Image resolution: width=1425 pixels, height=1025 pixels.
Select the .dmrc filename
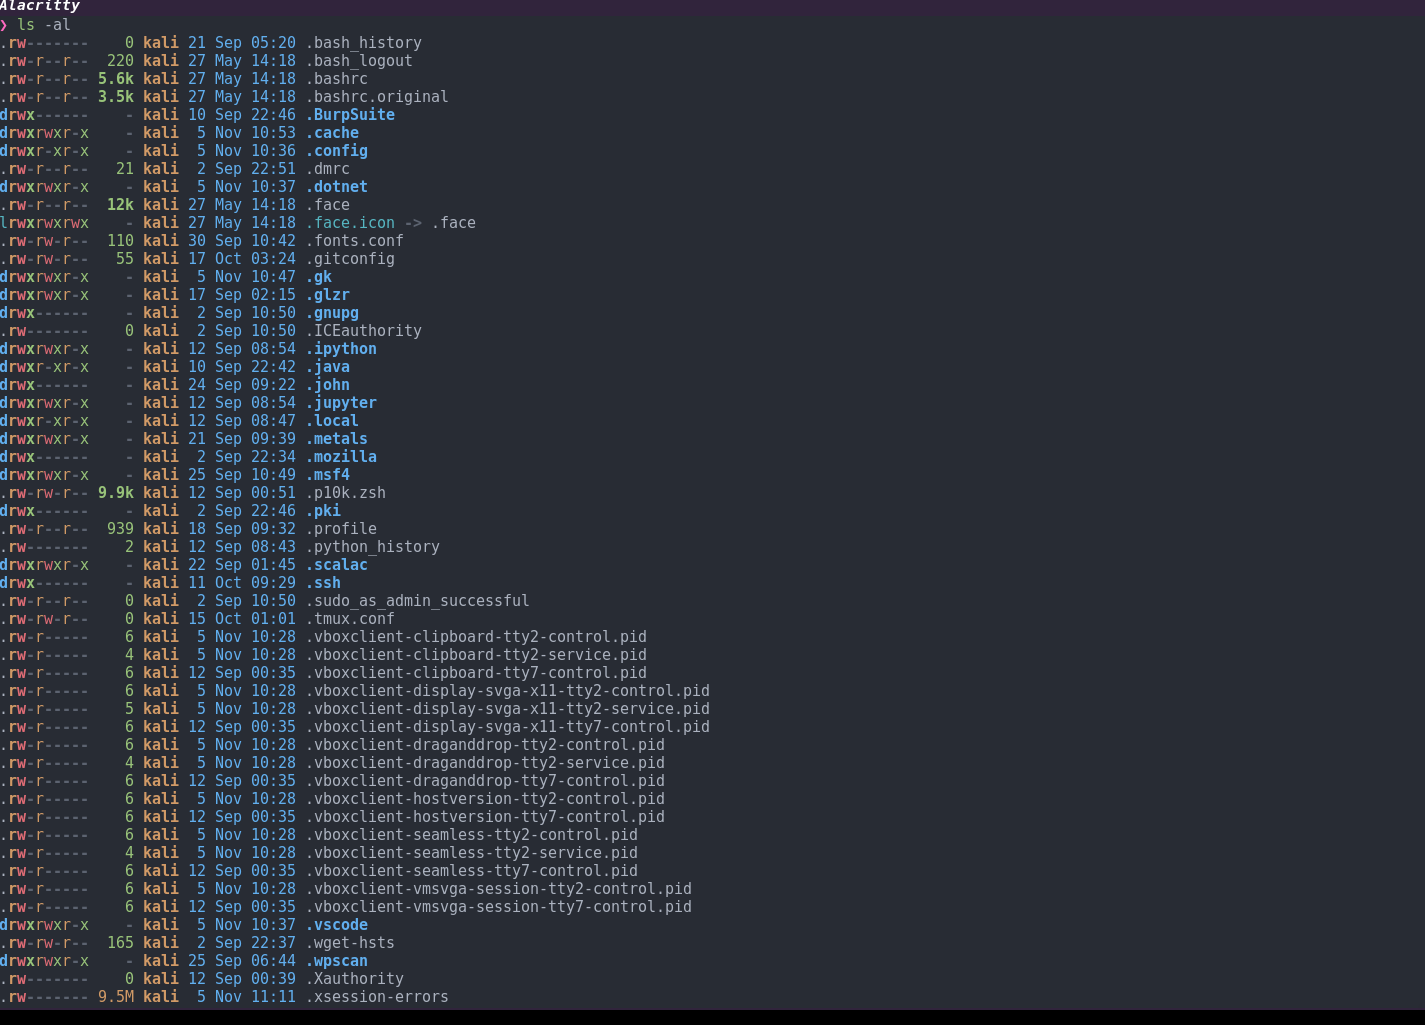(x=328, y=169)
